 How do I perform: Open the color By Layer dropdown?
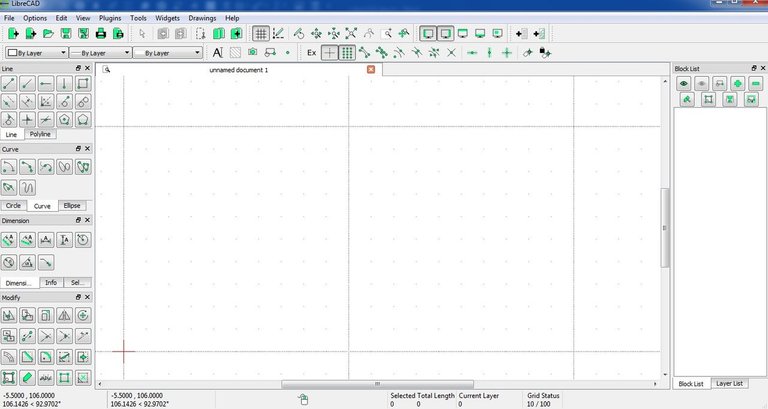pos(36,52)
